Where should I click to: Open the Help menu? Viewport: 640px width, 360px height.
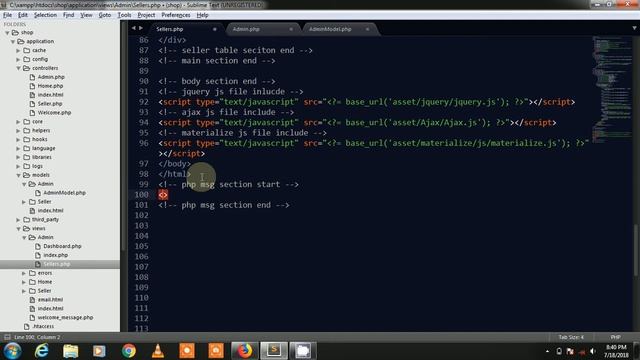point(202,15)
